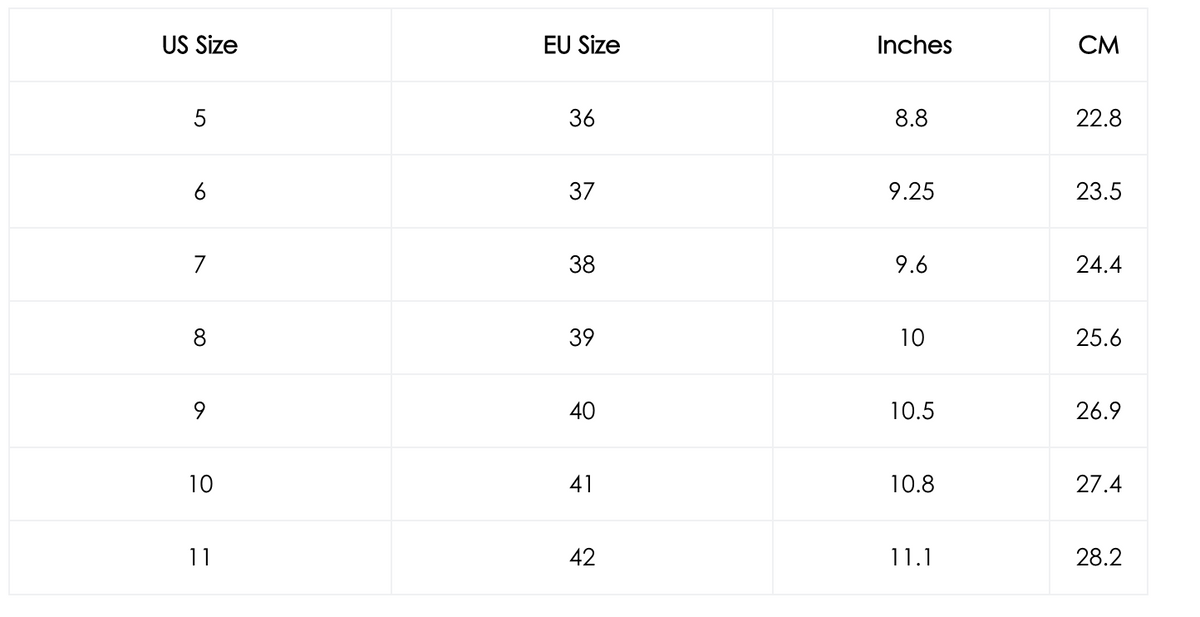The height and width of the screenshot is (617, 1200).
Task: Select the 27.4 CM cell
Action: tap(1099, 484)
